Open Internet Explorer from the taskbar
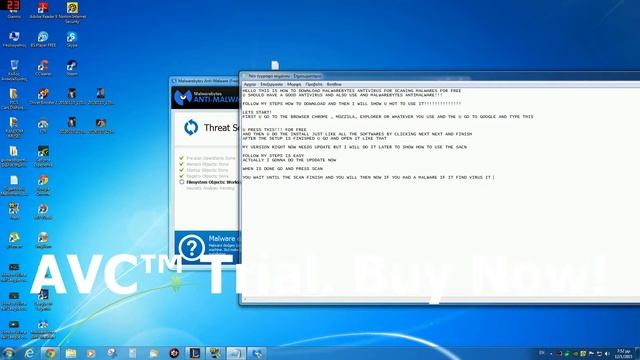The width and height of the screenshot is (640, 360). tap(29, 353)
